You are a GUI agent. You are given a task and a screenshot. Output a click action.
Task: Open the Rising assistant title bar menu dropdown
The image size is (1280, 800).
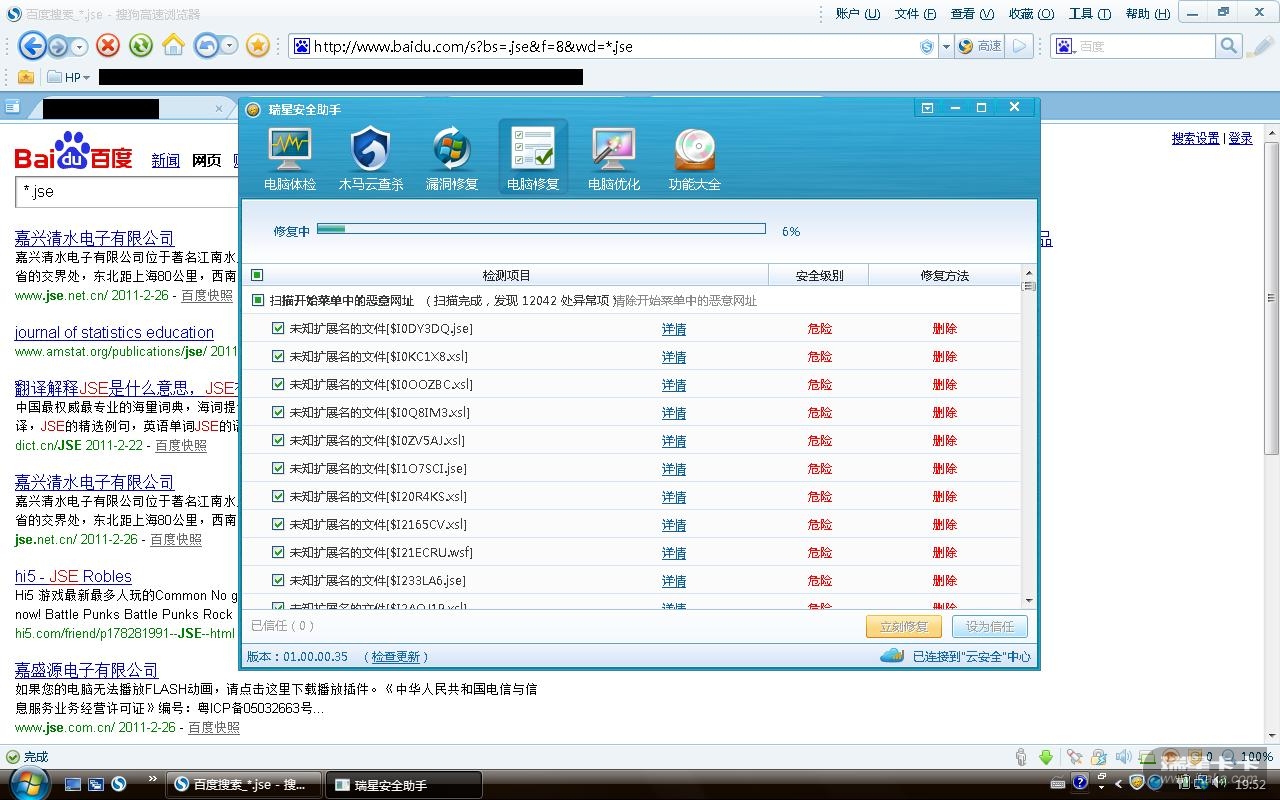click(927, 108)
